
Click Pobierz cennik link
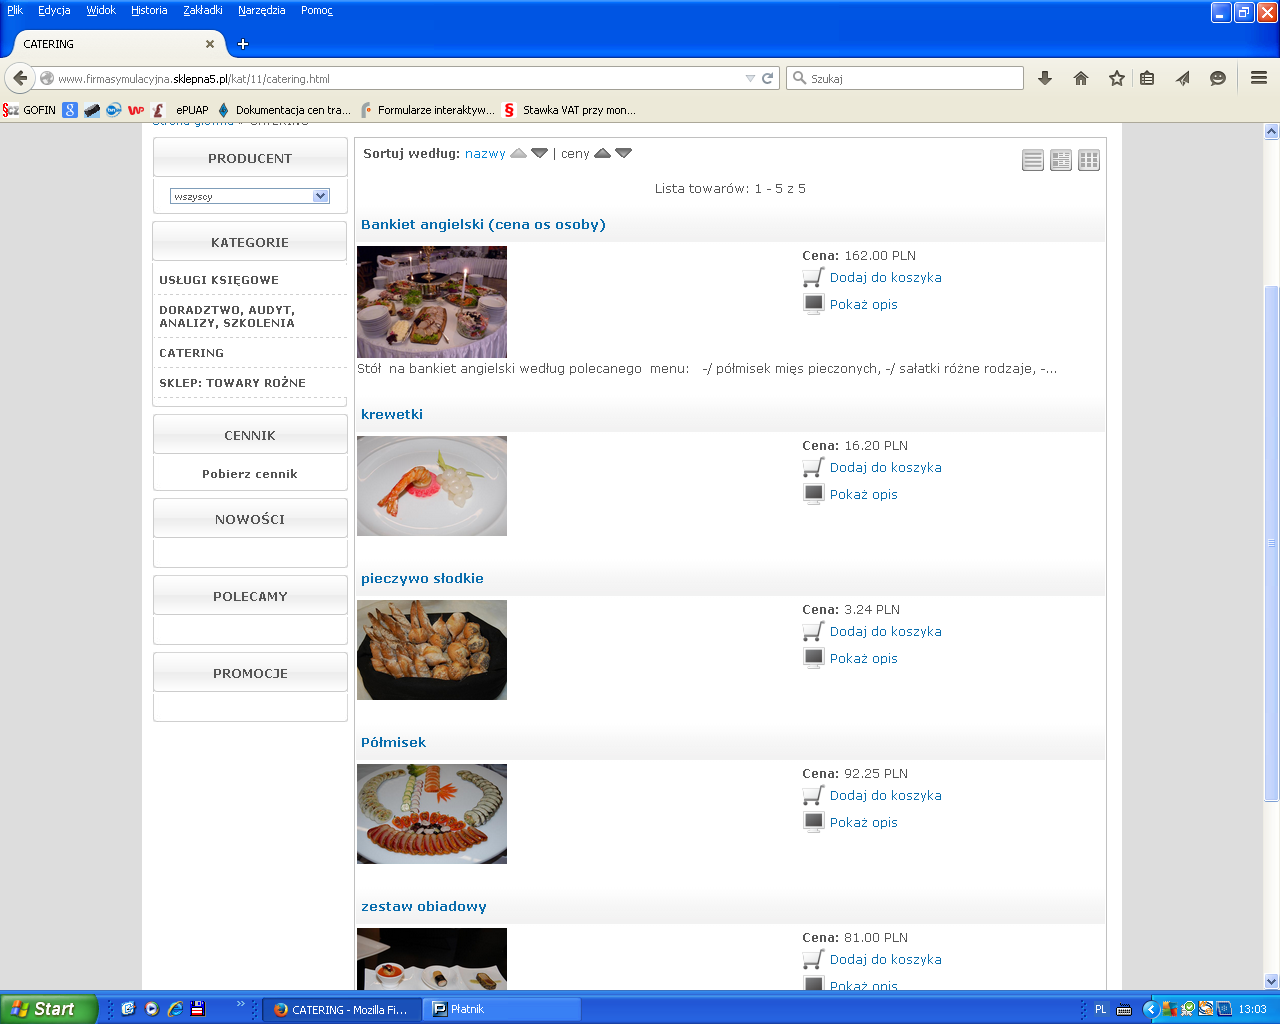tap(250, 474)
